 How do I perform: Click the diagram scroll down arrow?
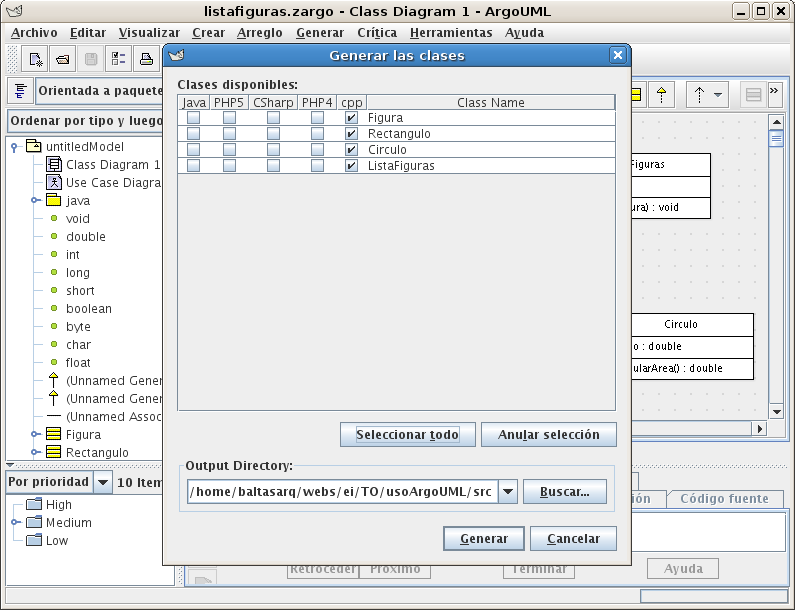(776, 412)
